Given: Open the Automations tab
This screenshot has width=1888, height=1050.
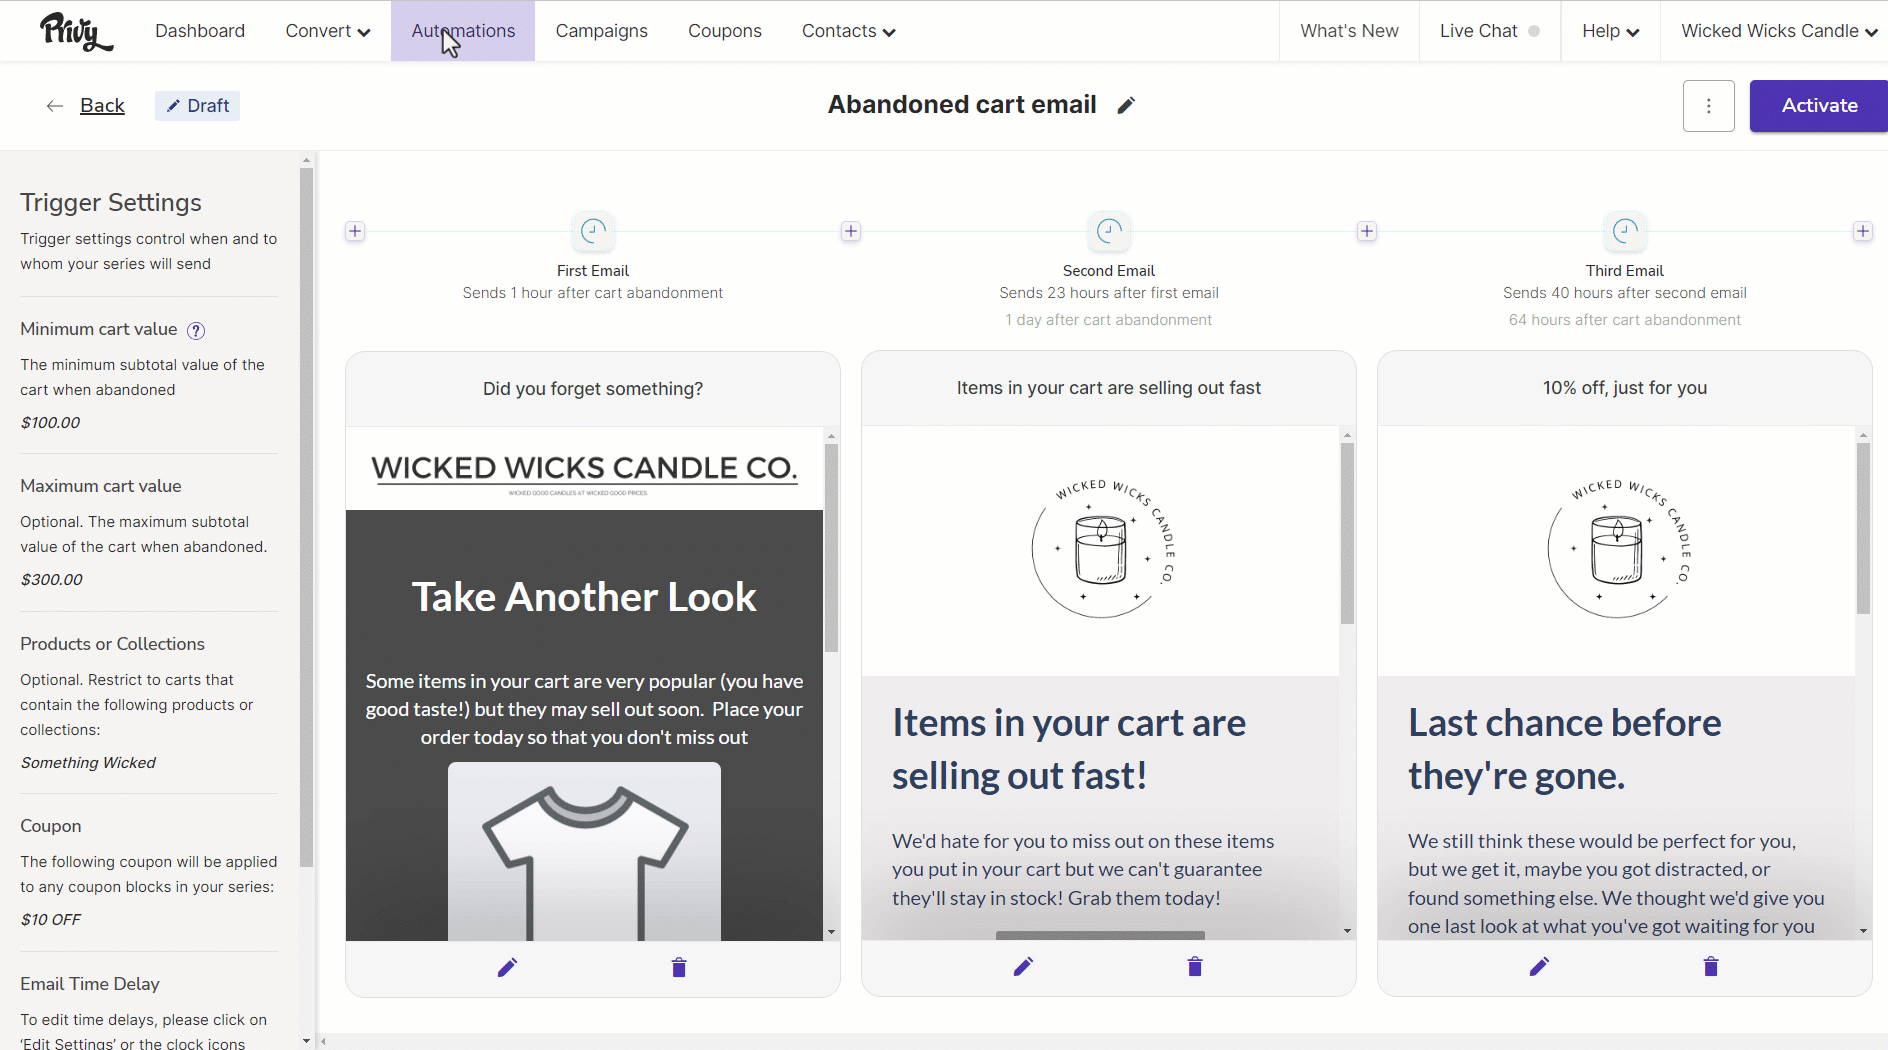Looking at the screenshot, I should [x=463, y=31].
